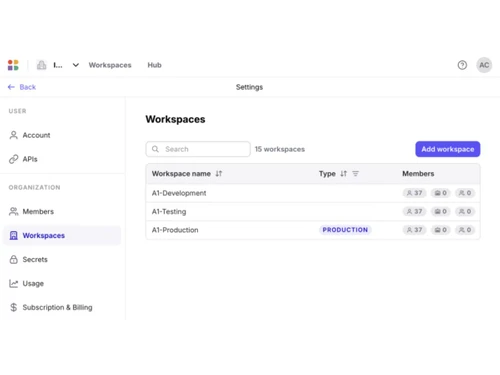Click A1-Production's last 0 count badge
The image size is (500, 375).
pos(465,230)
